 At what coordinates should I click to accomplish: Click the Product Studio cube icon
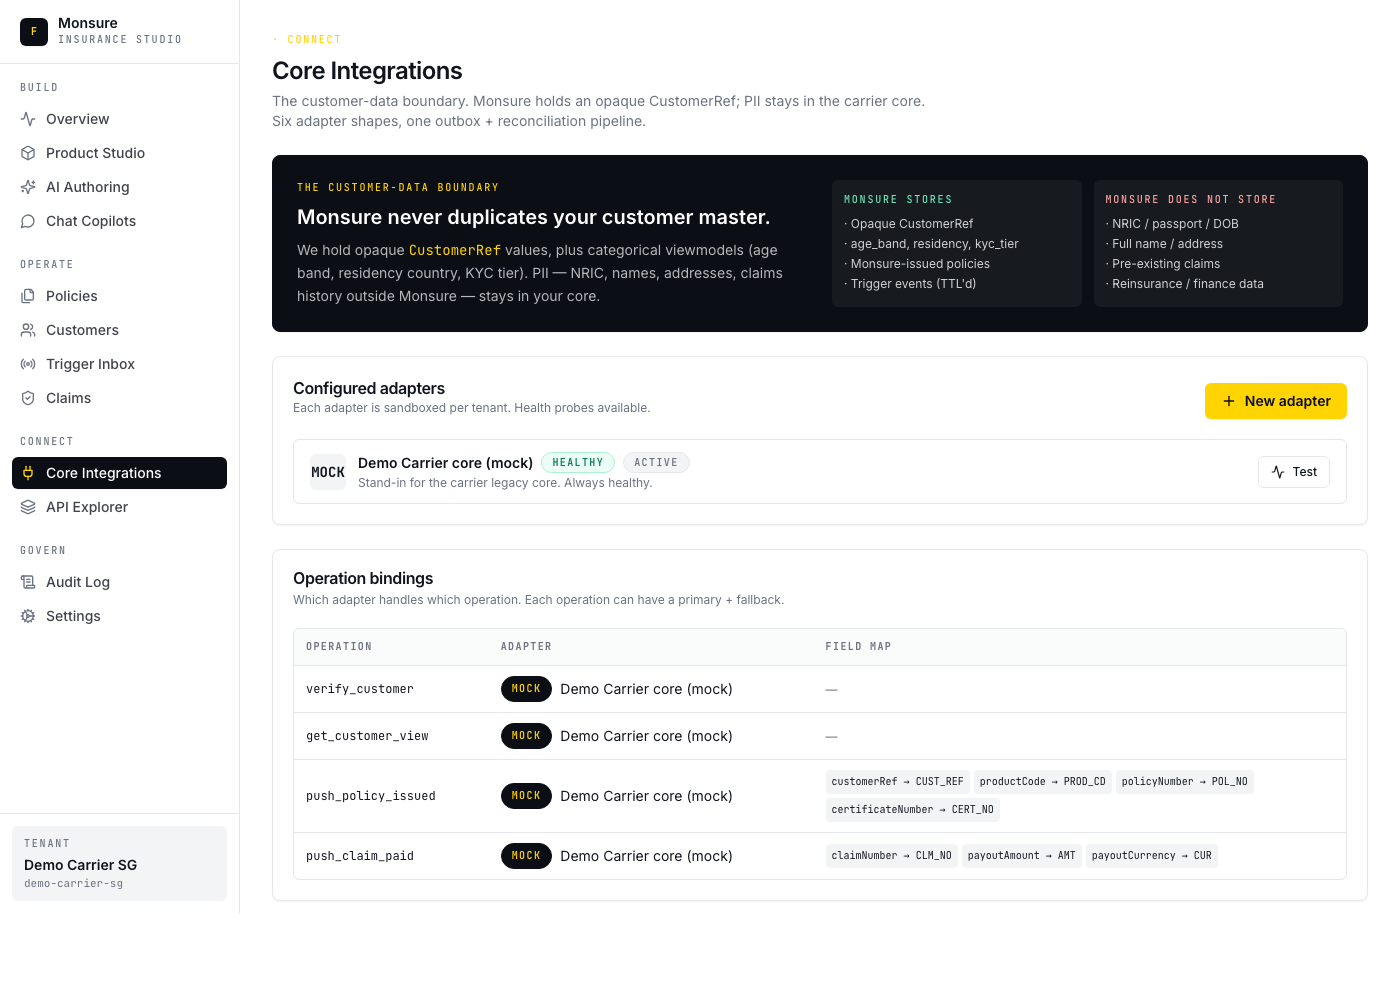28,153
